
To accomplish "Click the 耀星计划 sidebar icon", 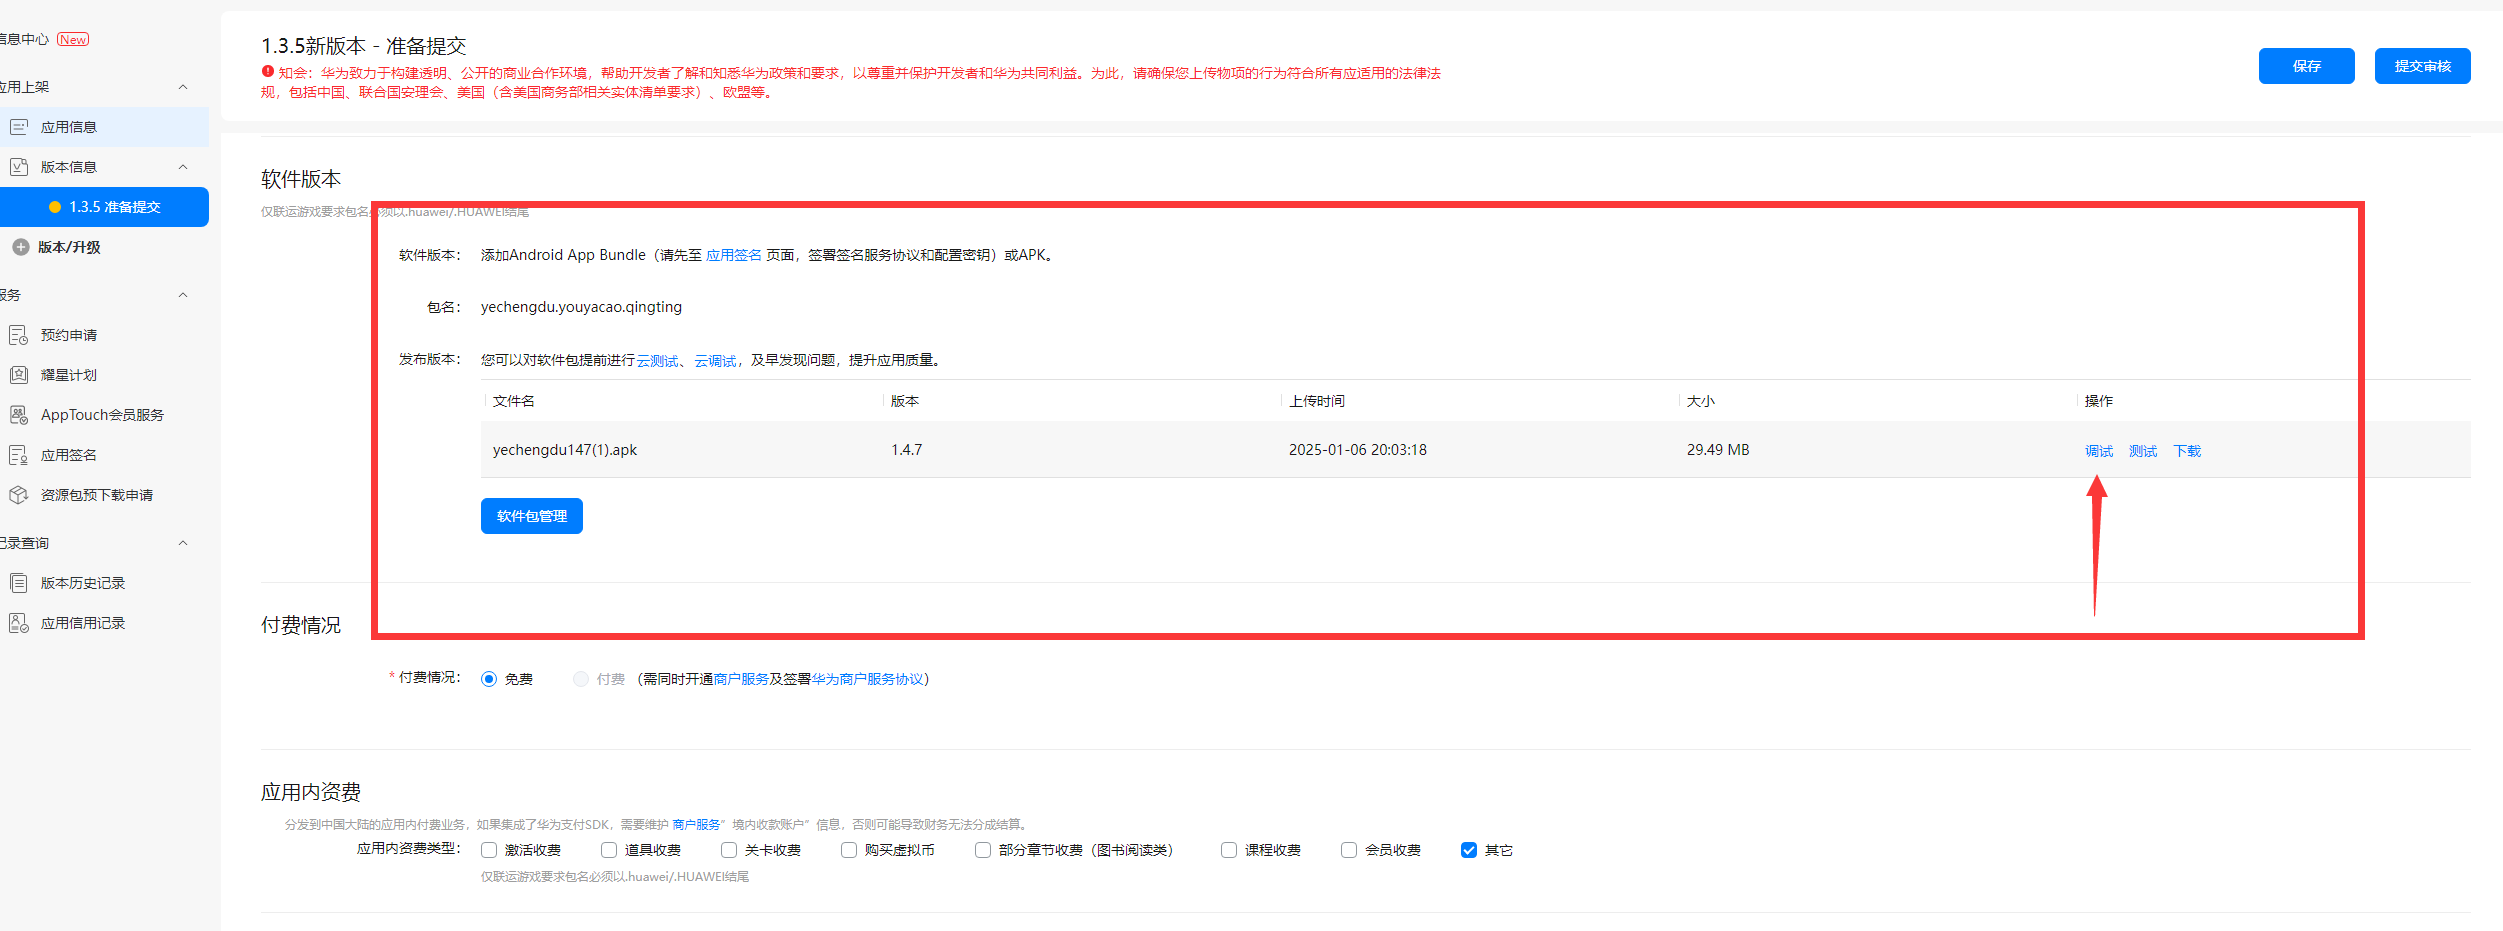I will [19, 375].
